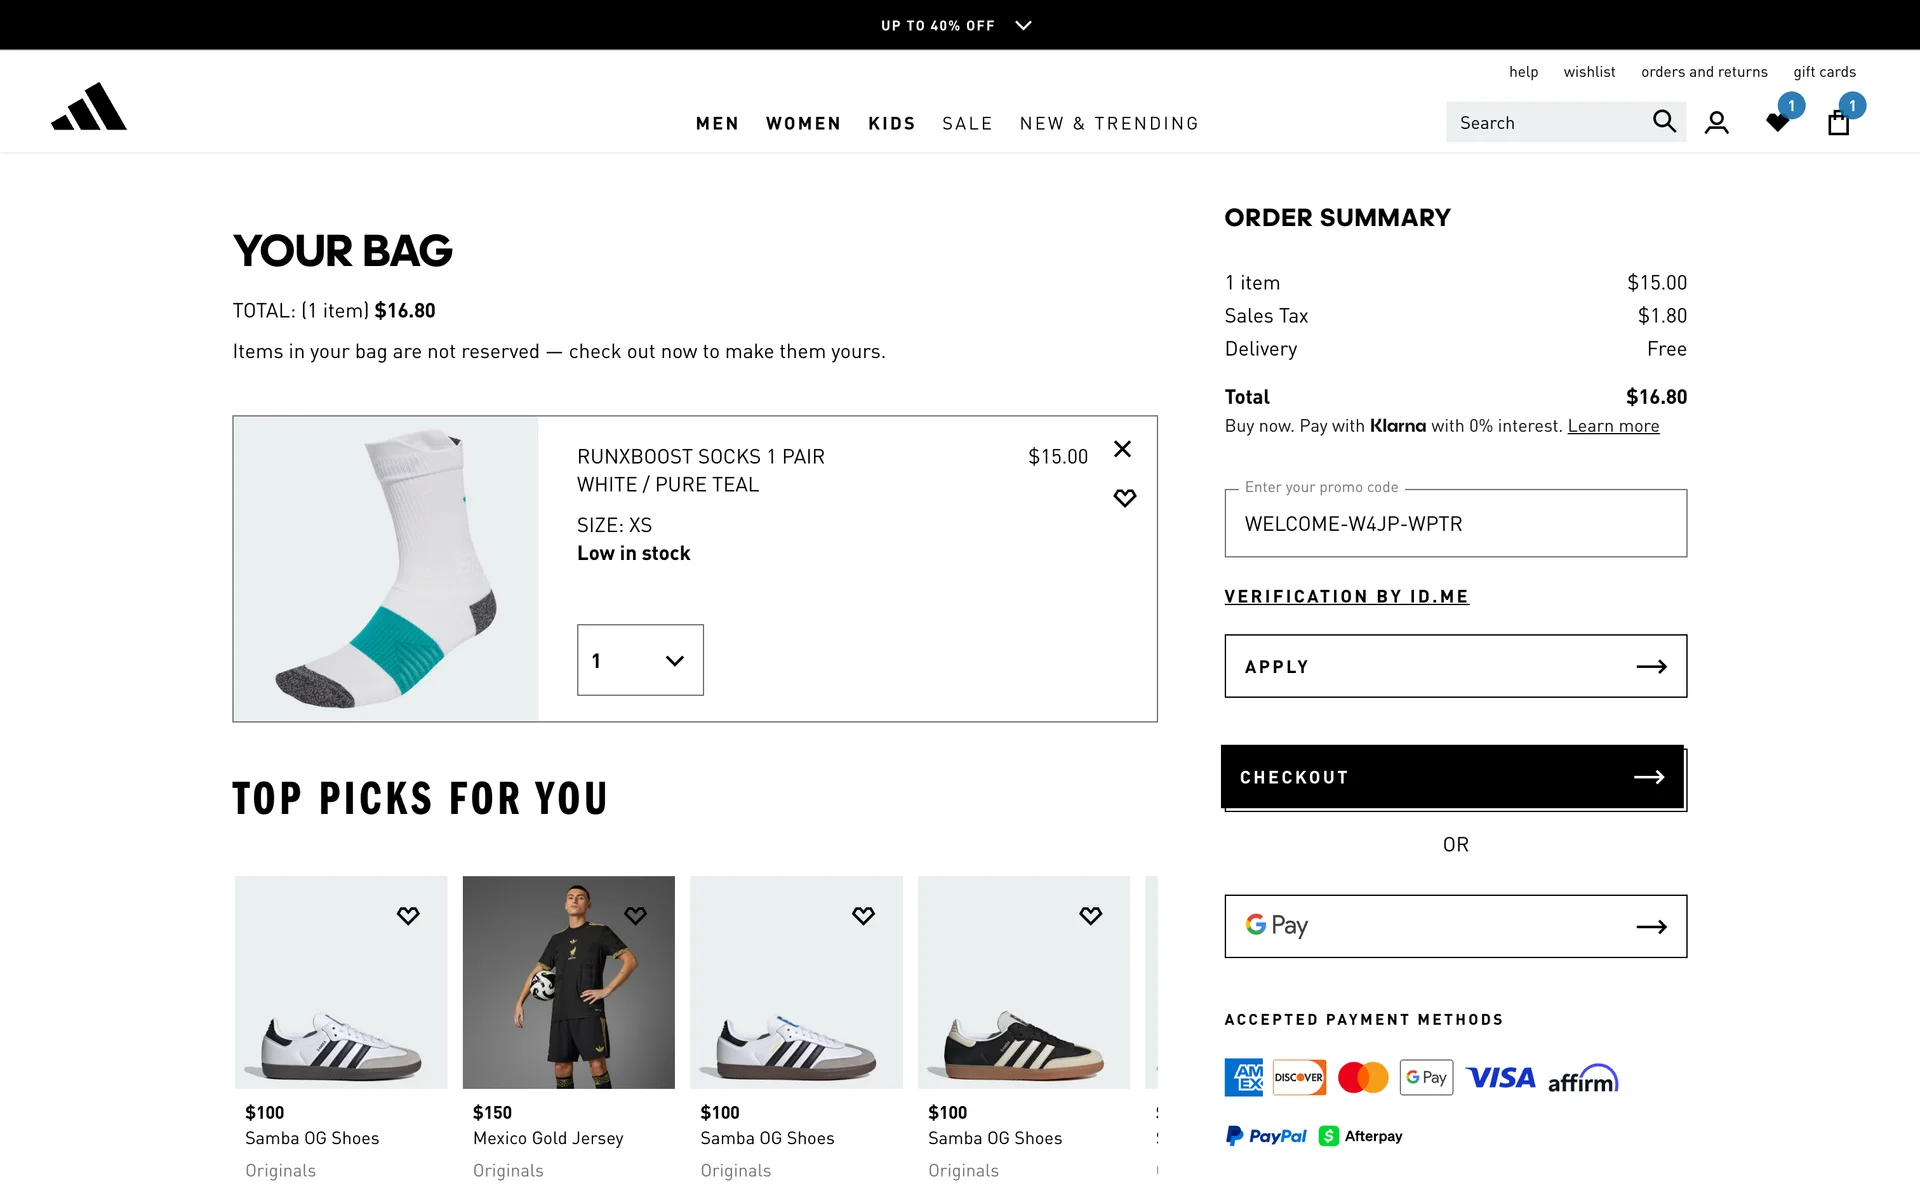The image size is (1920, 1200).
Task: Open Klarna Learn more link
Action: [1613, 426]
